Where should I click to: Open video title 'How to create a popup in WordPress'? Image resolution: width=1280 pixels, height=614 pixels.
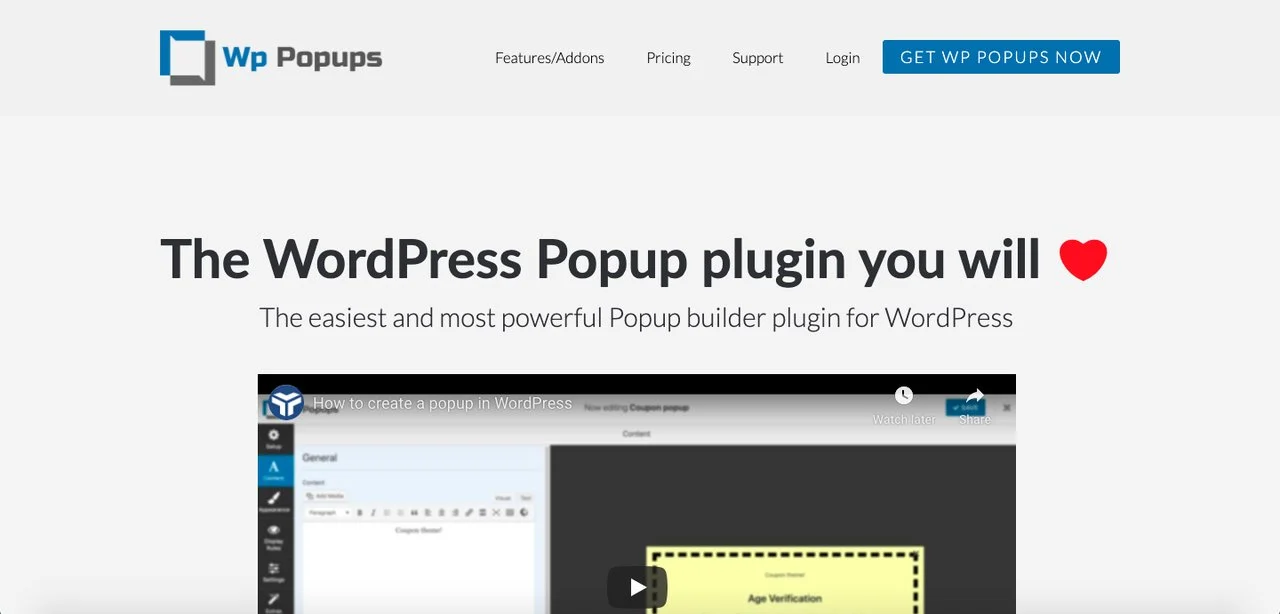[x=442, y=404]
